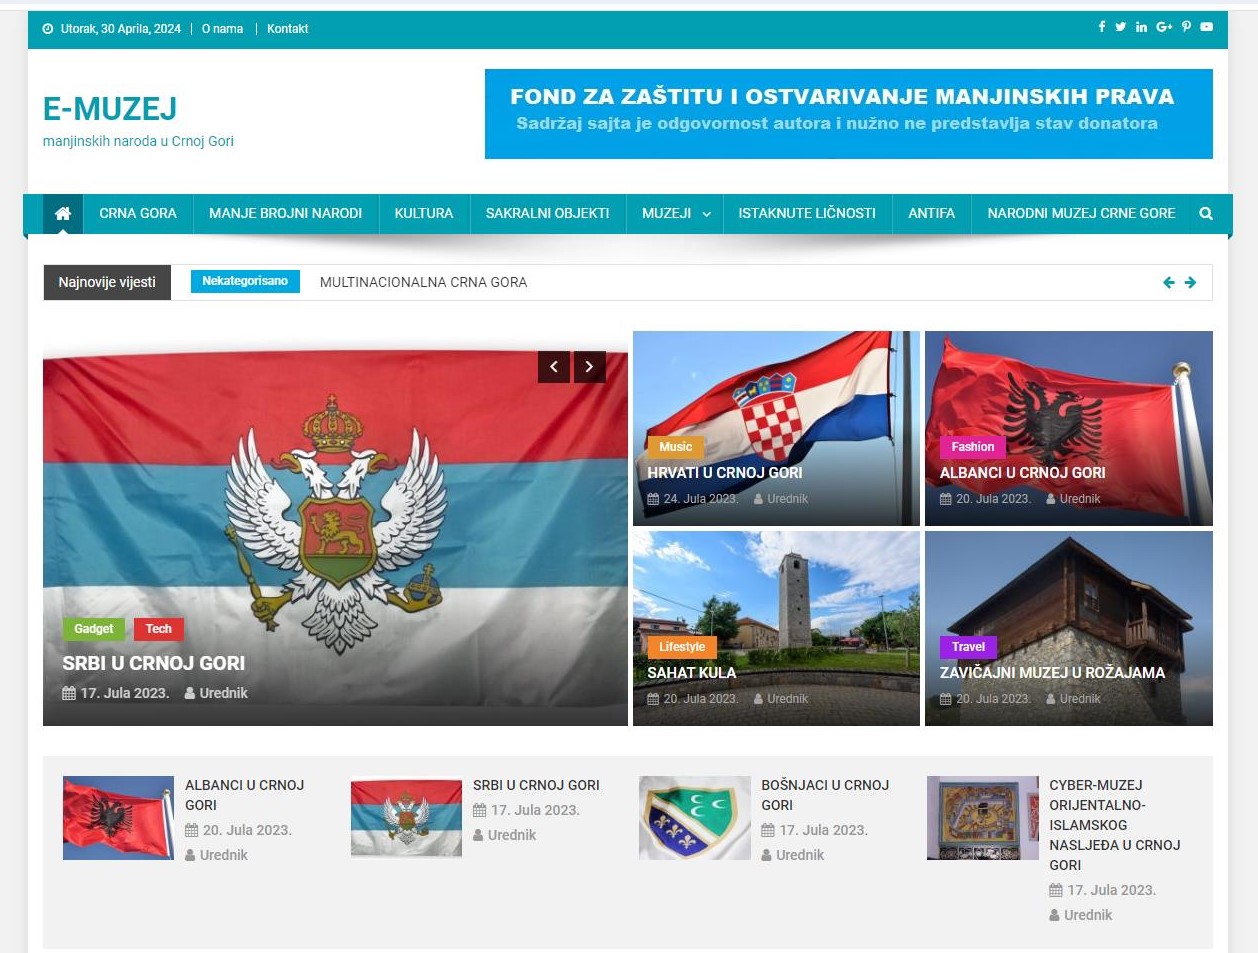
Task: Click the Fond za zaštitu banner
Action: click(x=848, y=113)
